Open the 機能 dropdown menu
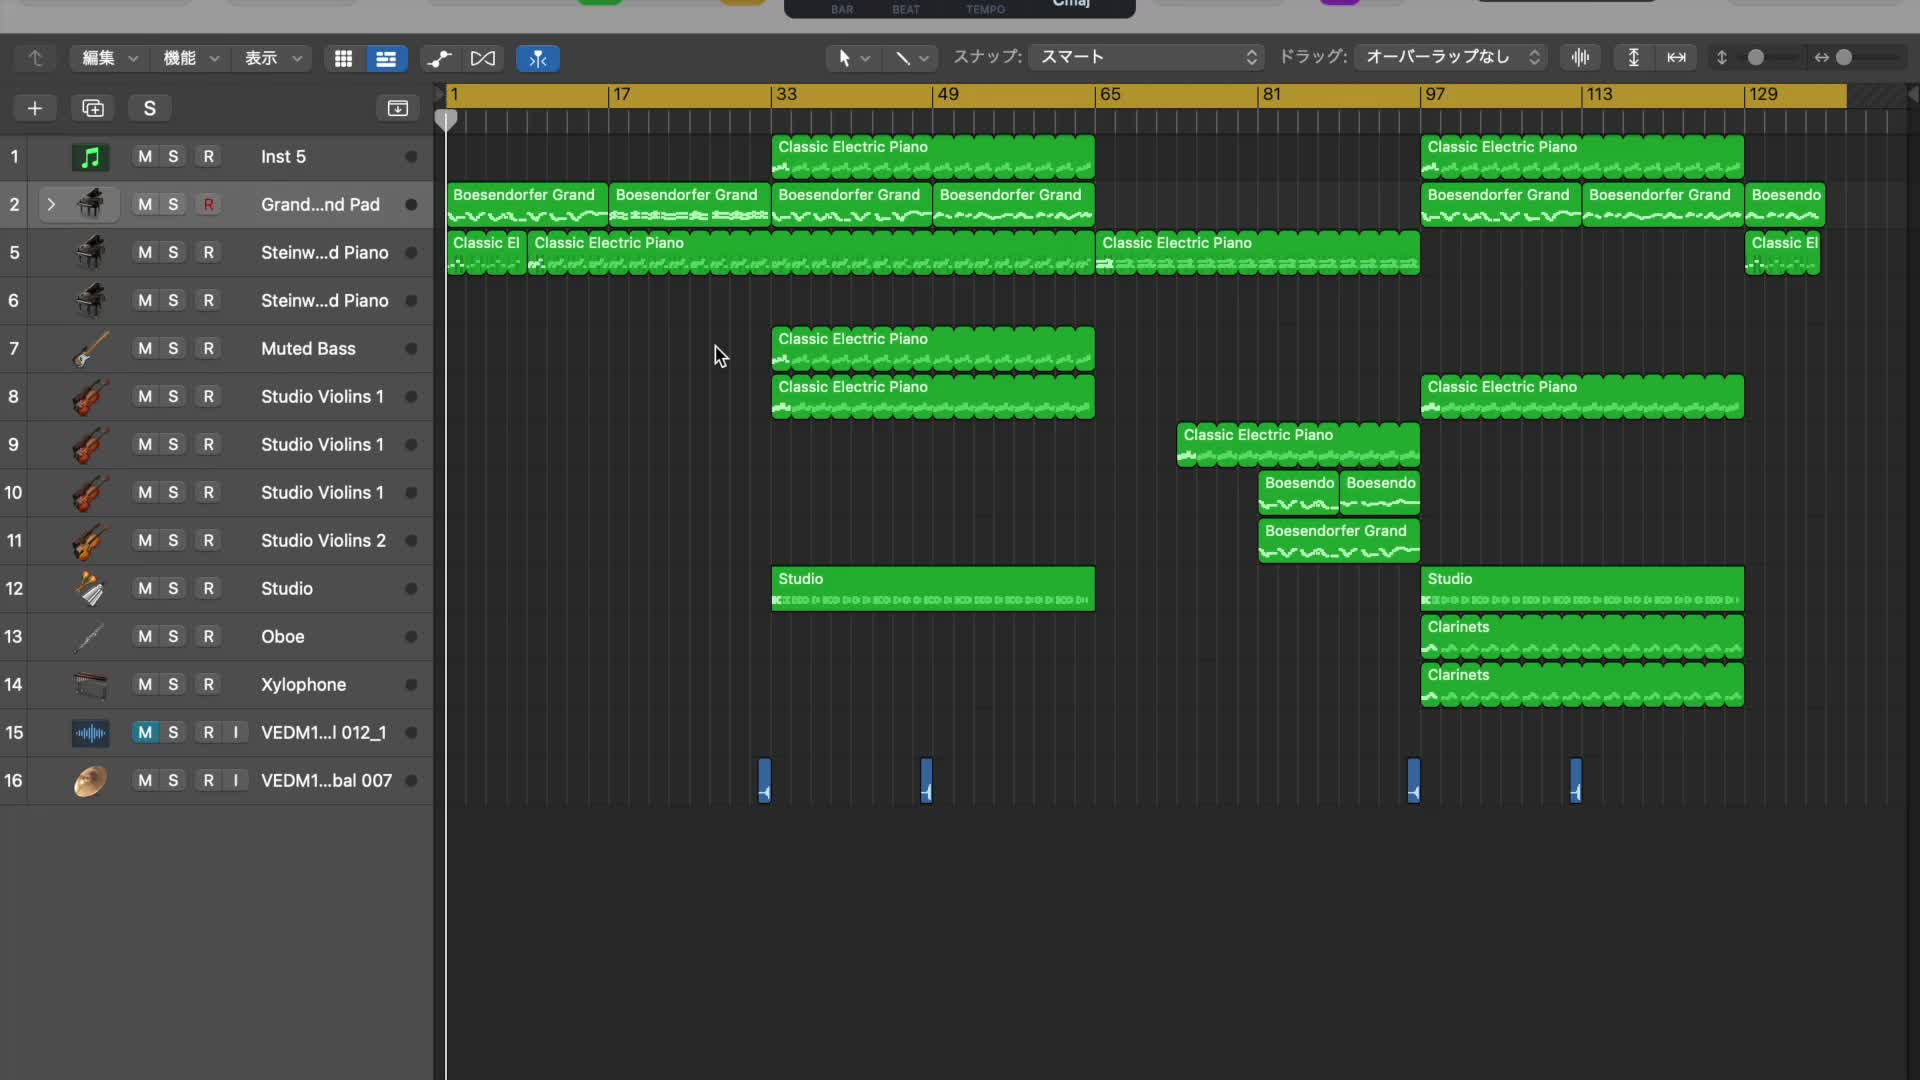The height and width of the screenshot is (1080, 1920). coord(190,58)
